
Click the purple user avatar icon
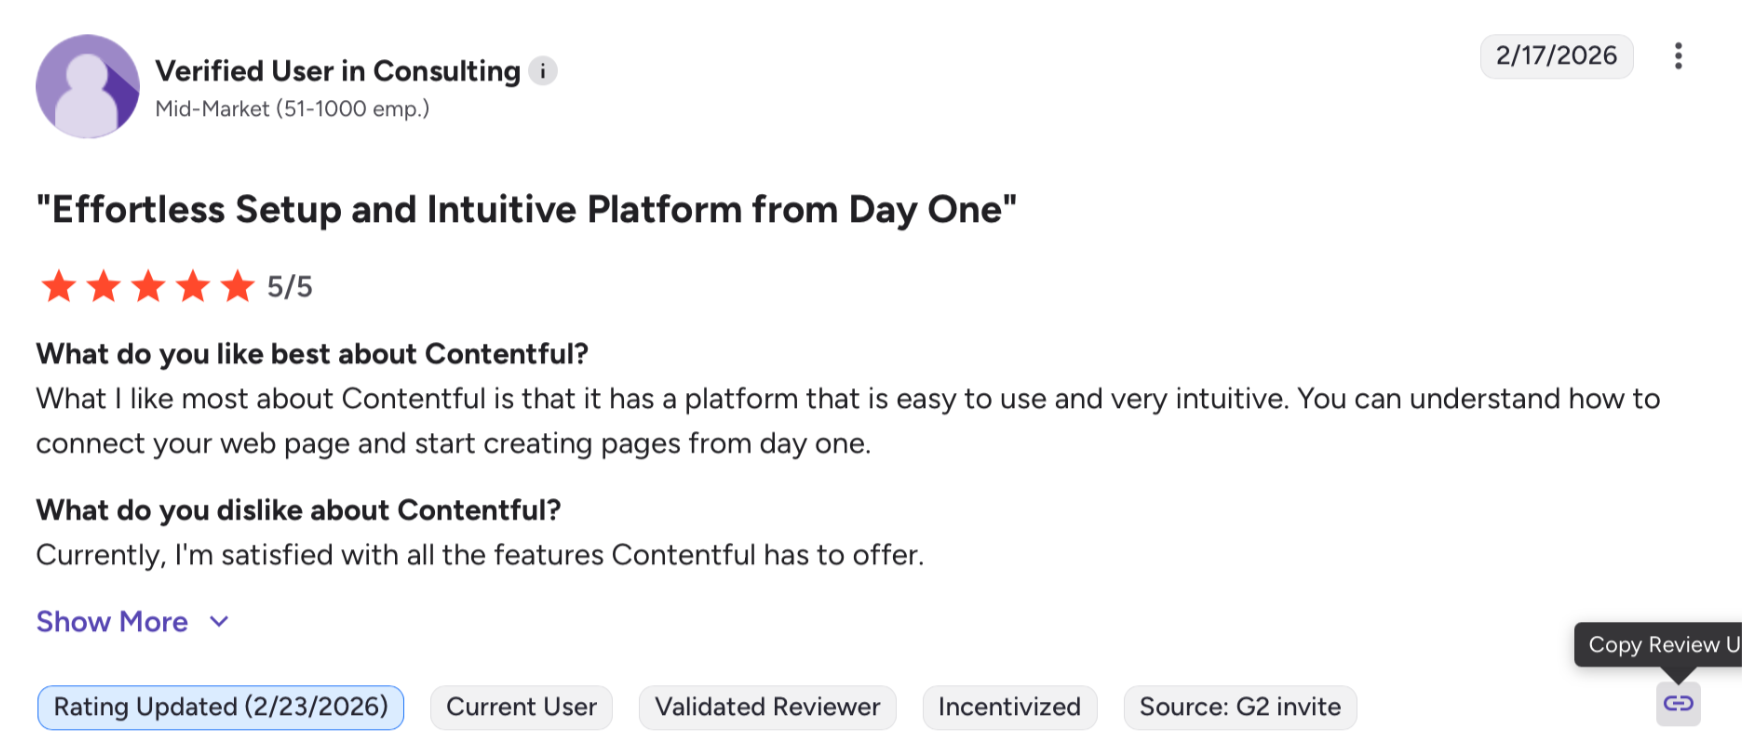(88, 86)
